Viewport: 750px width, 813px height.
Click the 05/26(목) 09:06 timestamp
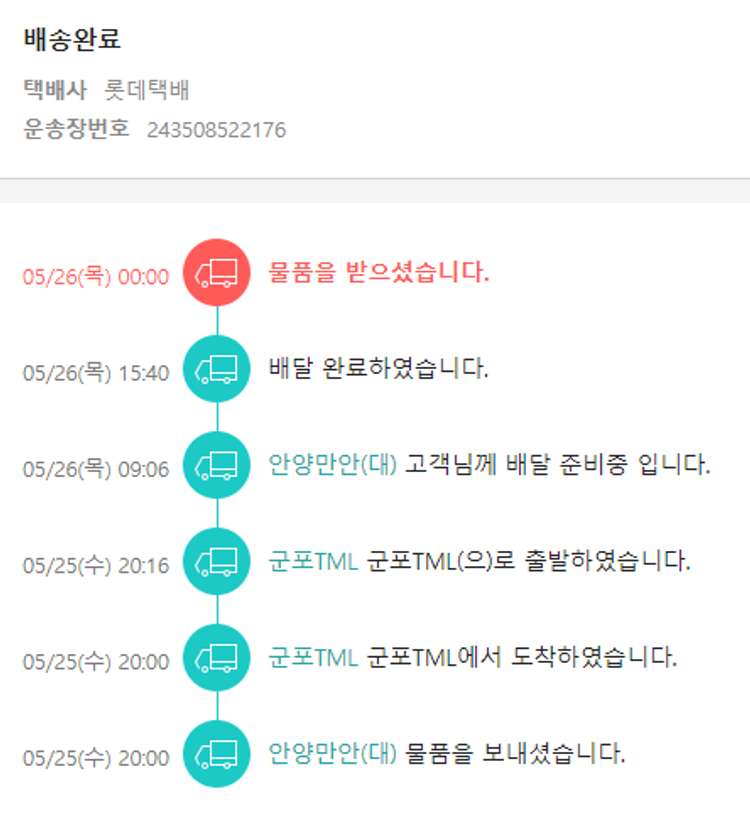pyautogui.click(x=96, y=469)
